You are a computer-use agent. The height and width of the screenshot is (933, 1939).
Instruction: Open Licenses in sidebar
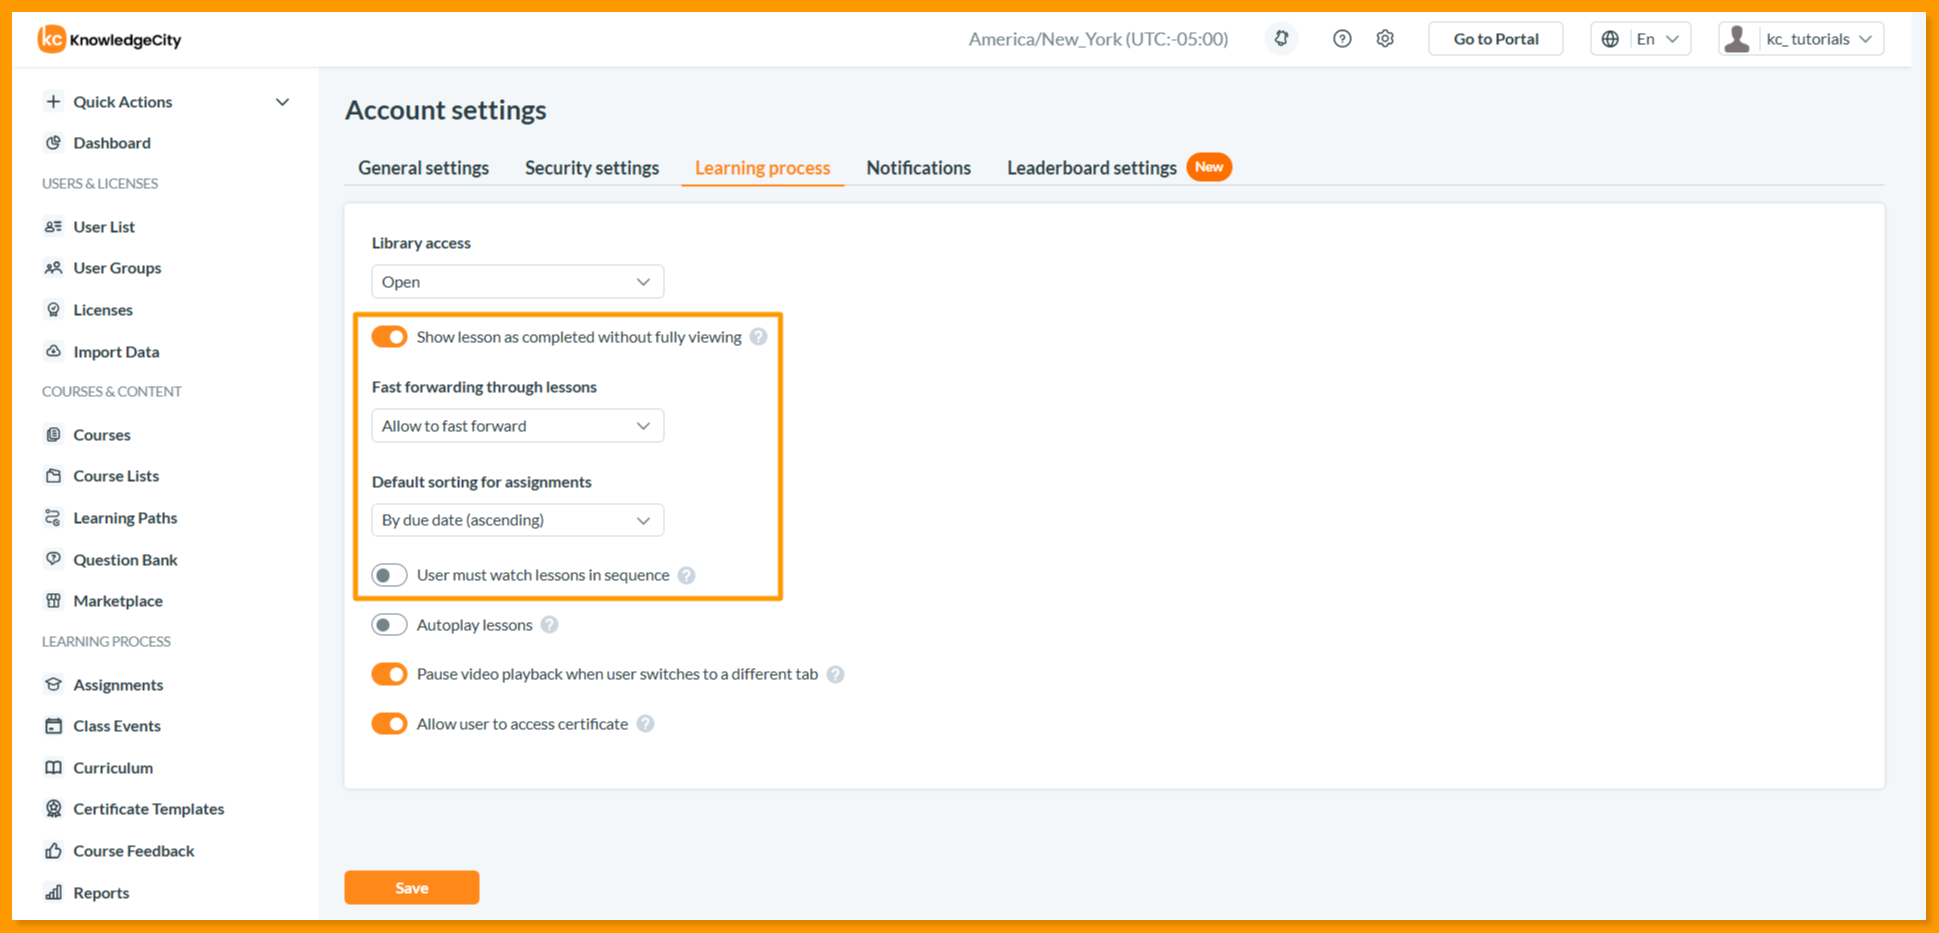click(102, 310)
